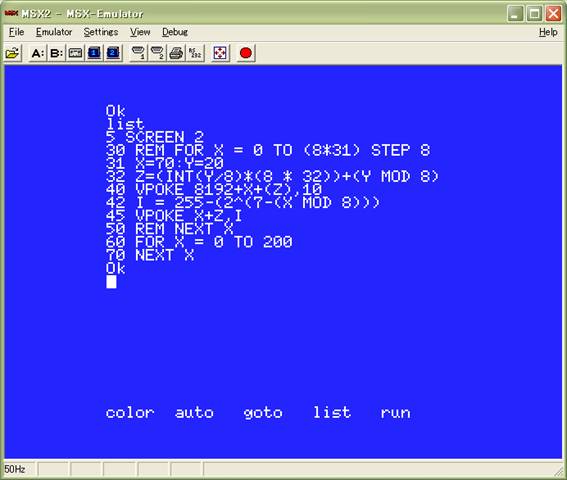567x480 pixels.
Task: Click the red record button
Action: tap(246, 54)
